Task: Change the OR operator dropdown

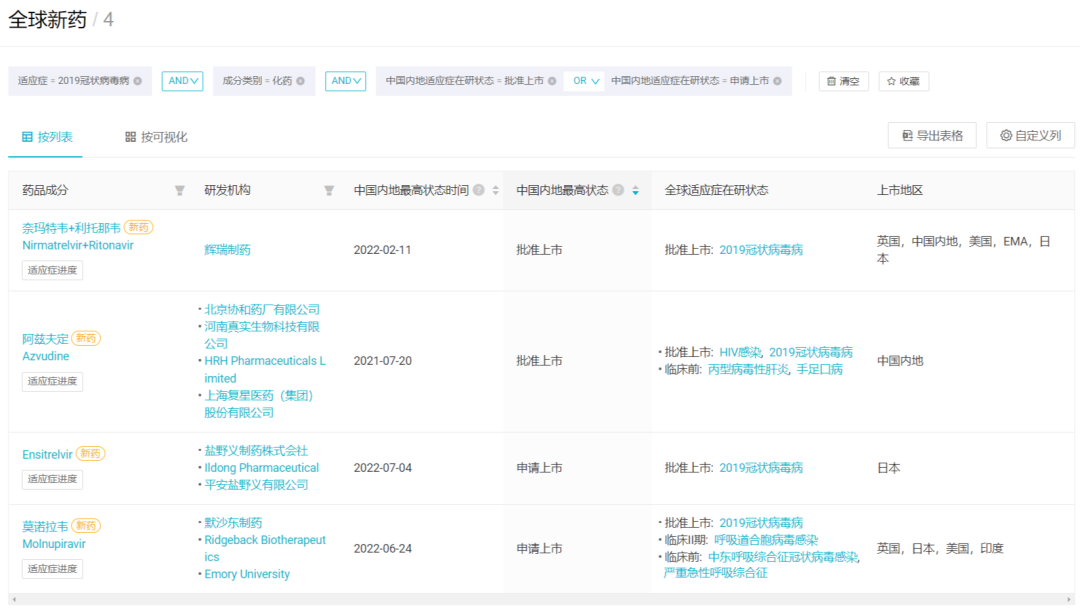Action: point(585,81)
